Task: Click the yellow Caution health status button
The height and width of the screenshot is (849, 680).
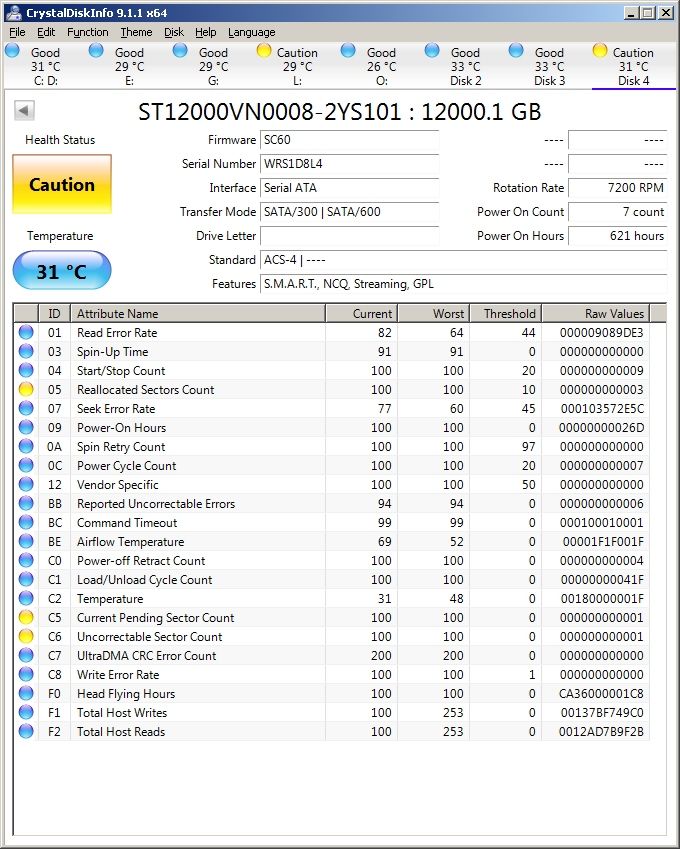Action: (x=62, y=184)
